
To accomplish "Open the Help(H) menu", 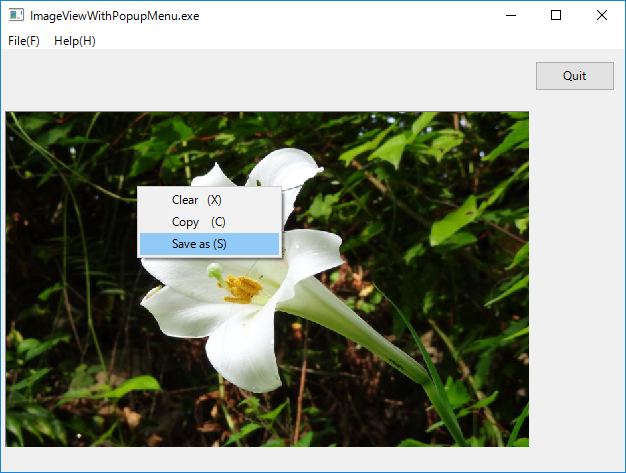I will point(75,41).
